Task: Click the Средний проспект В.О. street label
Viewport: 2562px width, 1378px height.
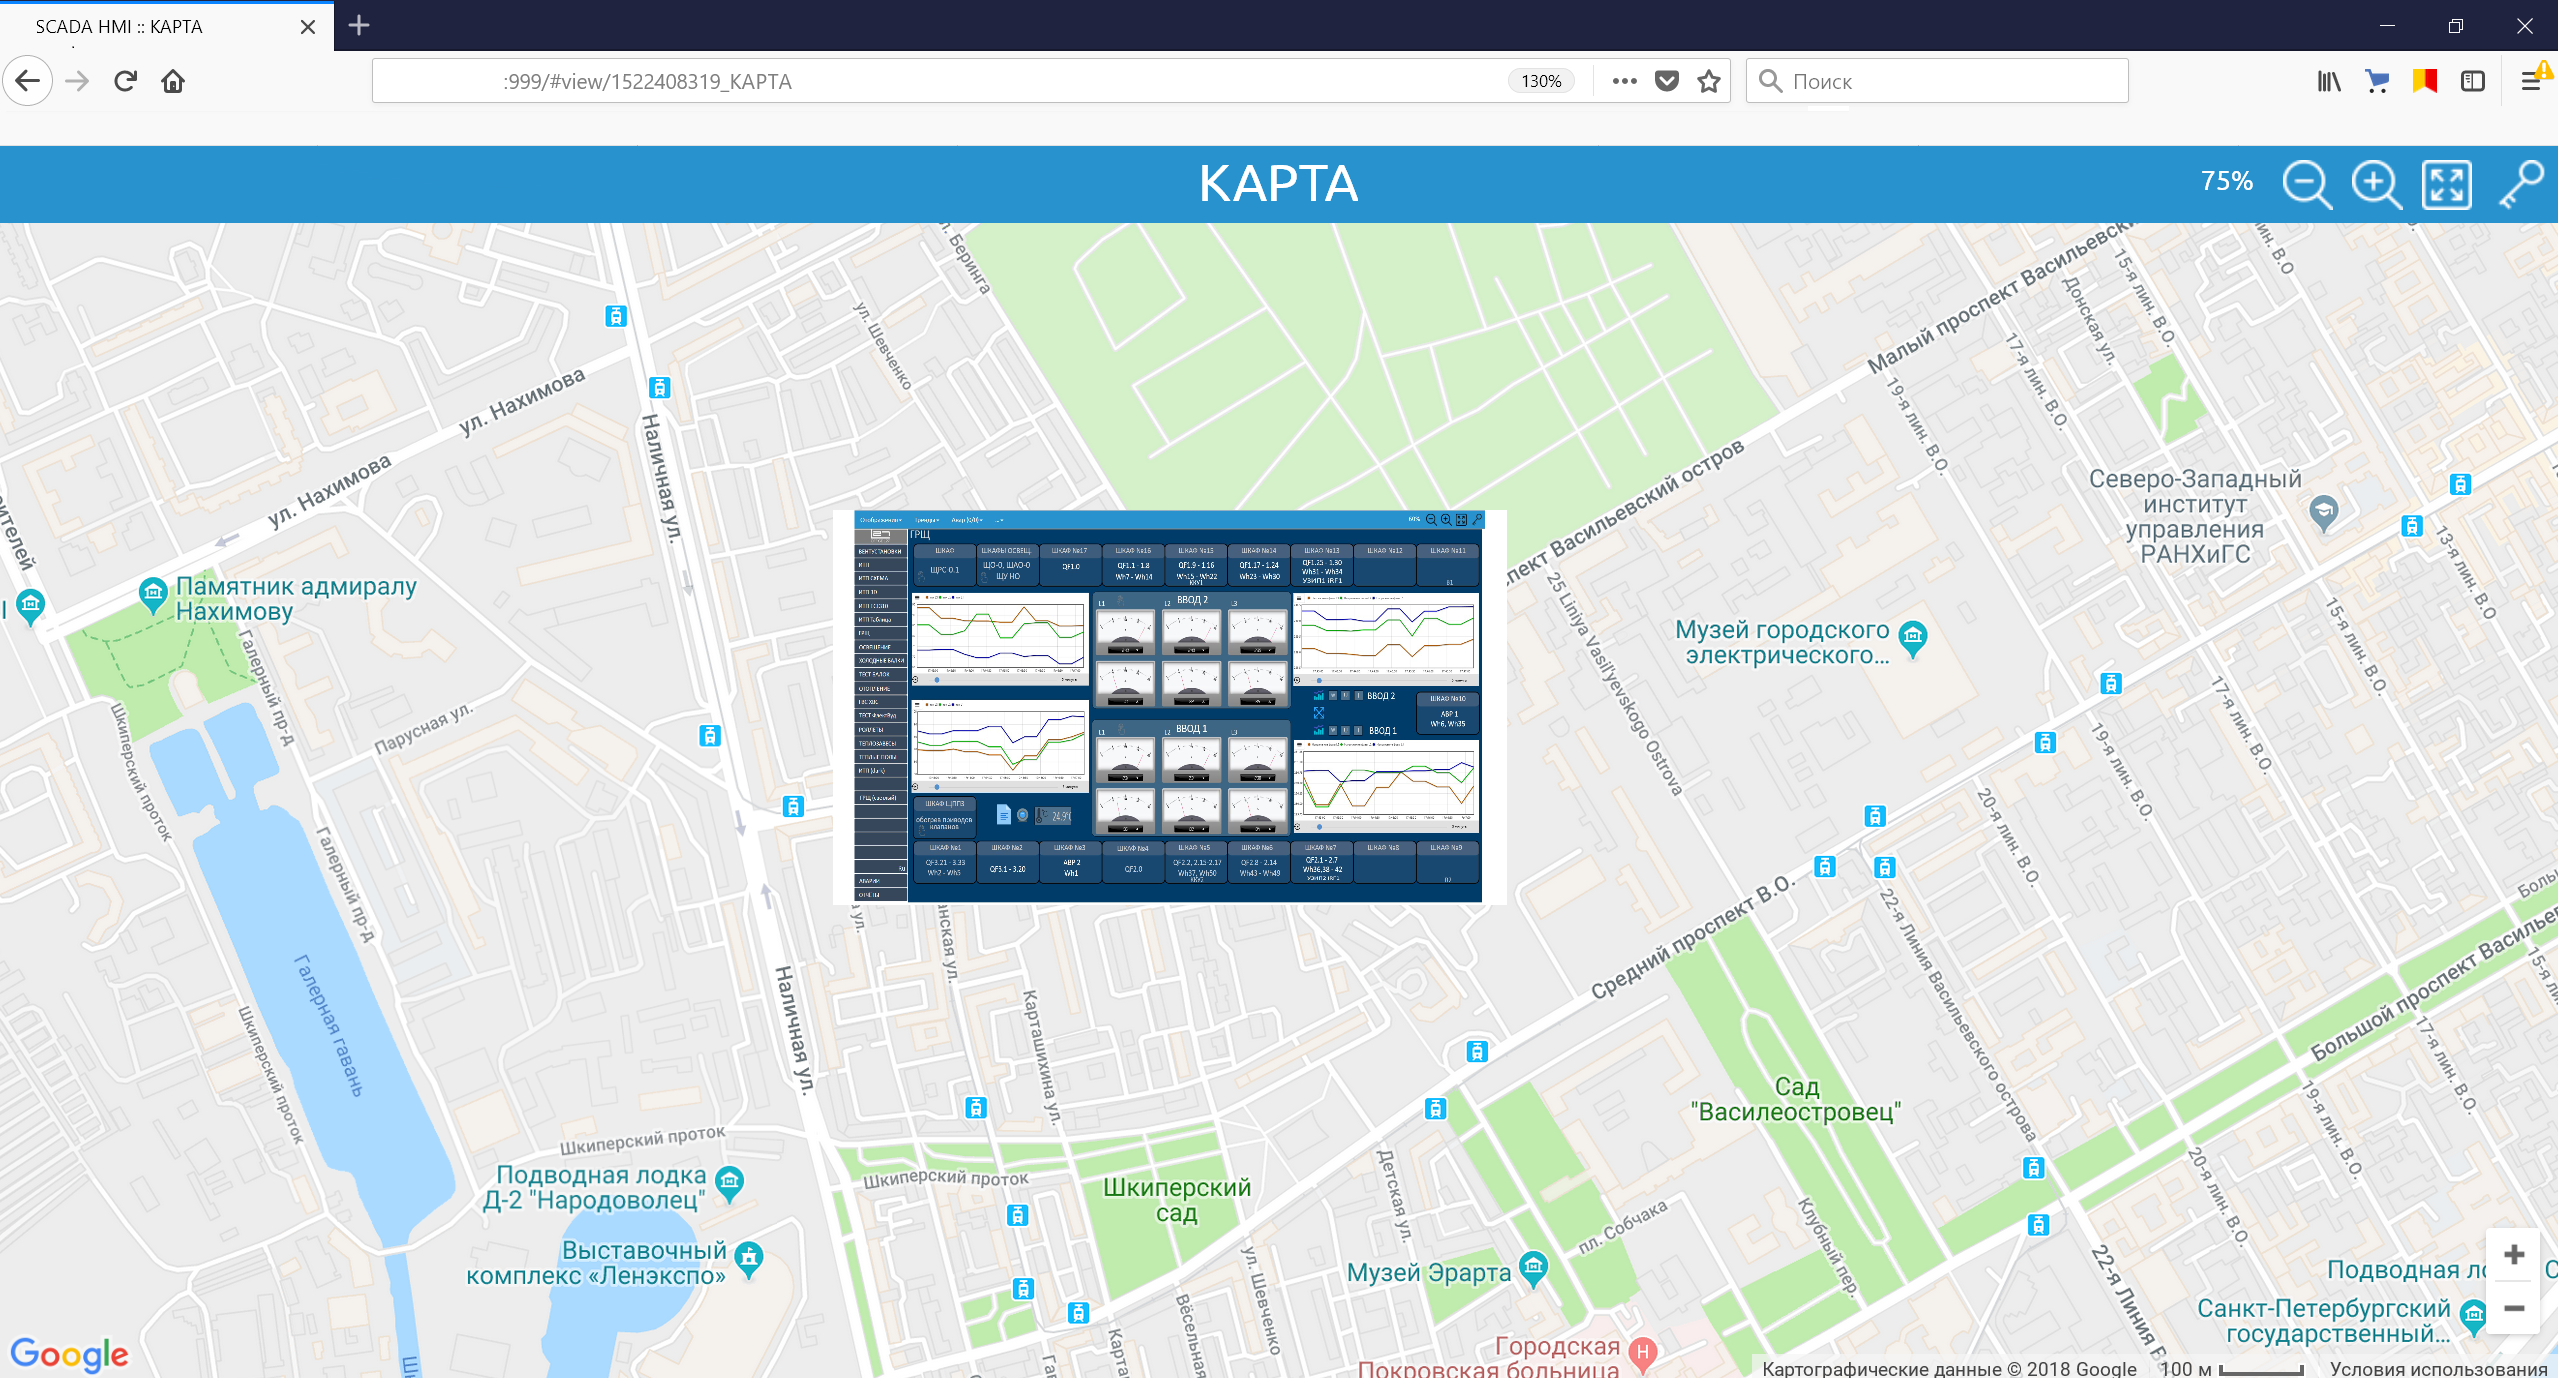Action: point(1694,937)
